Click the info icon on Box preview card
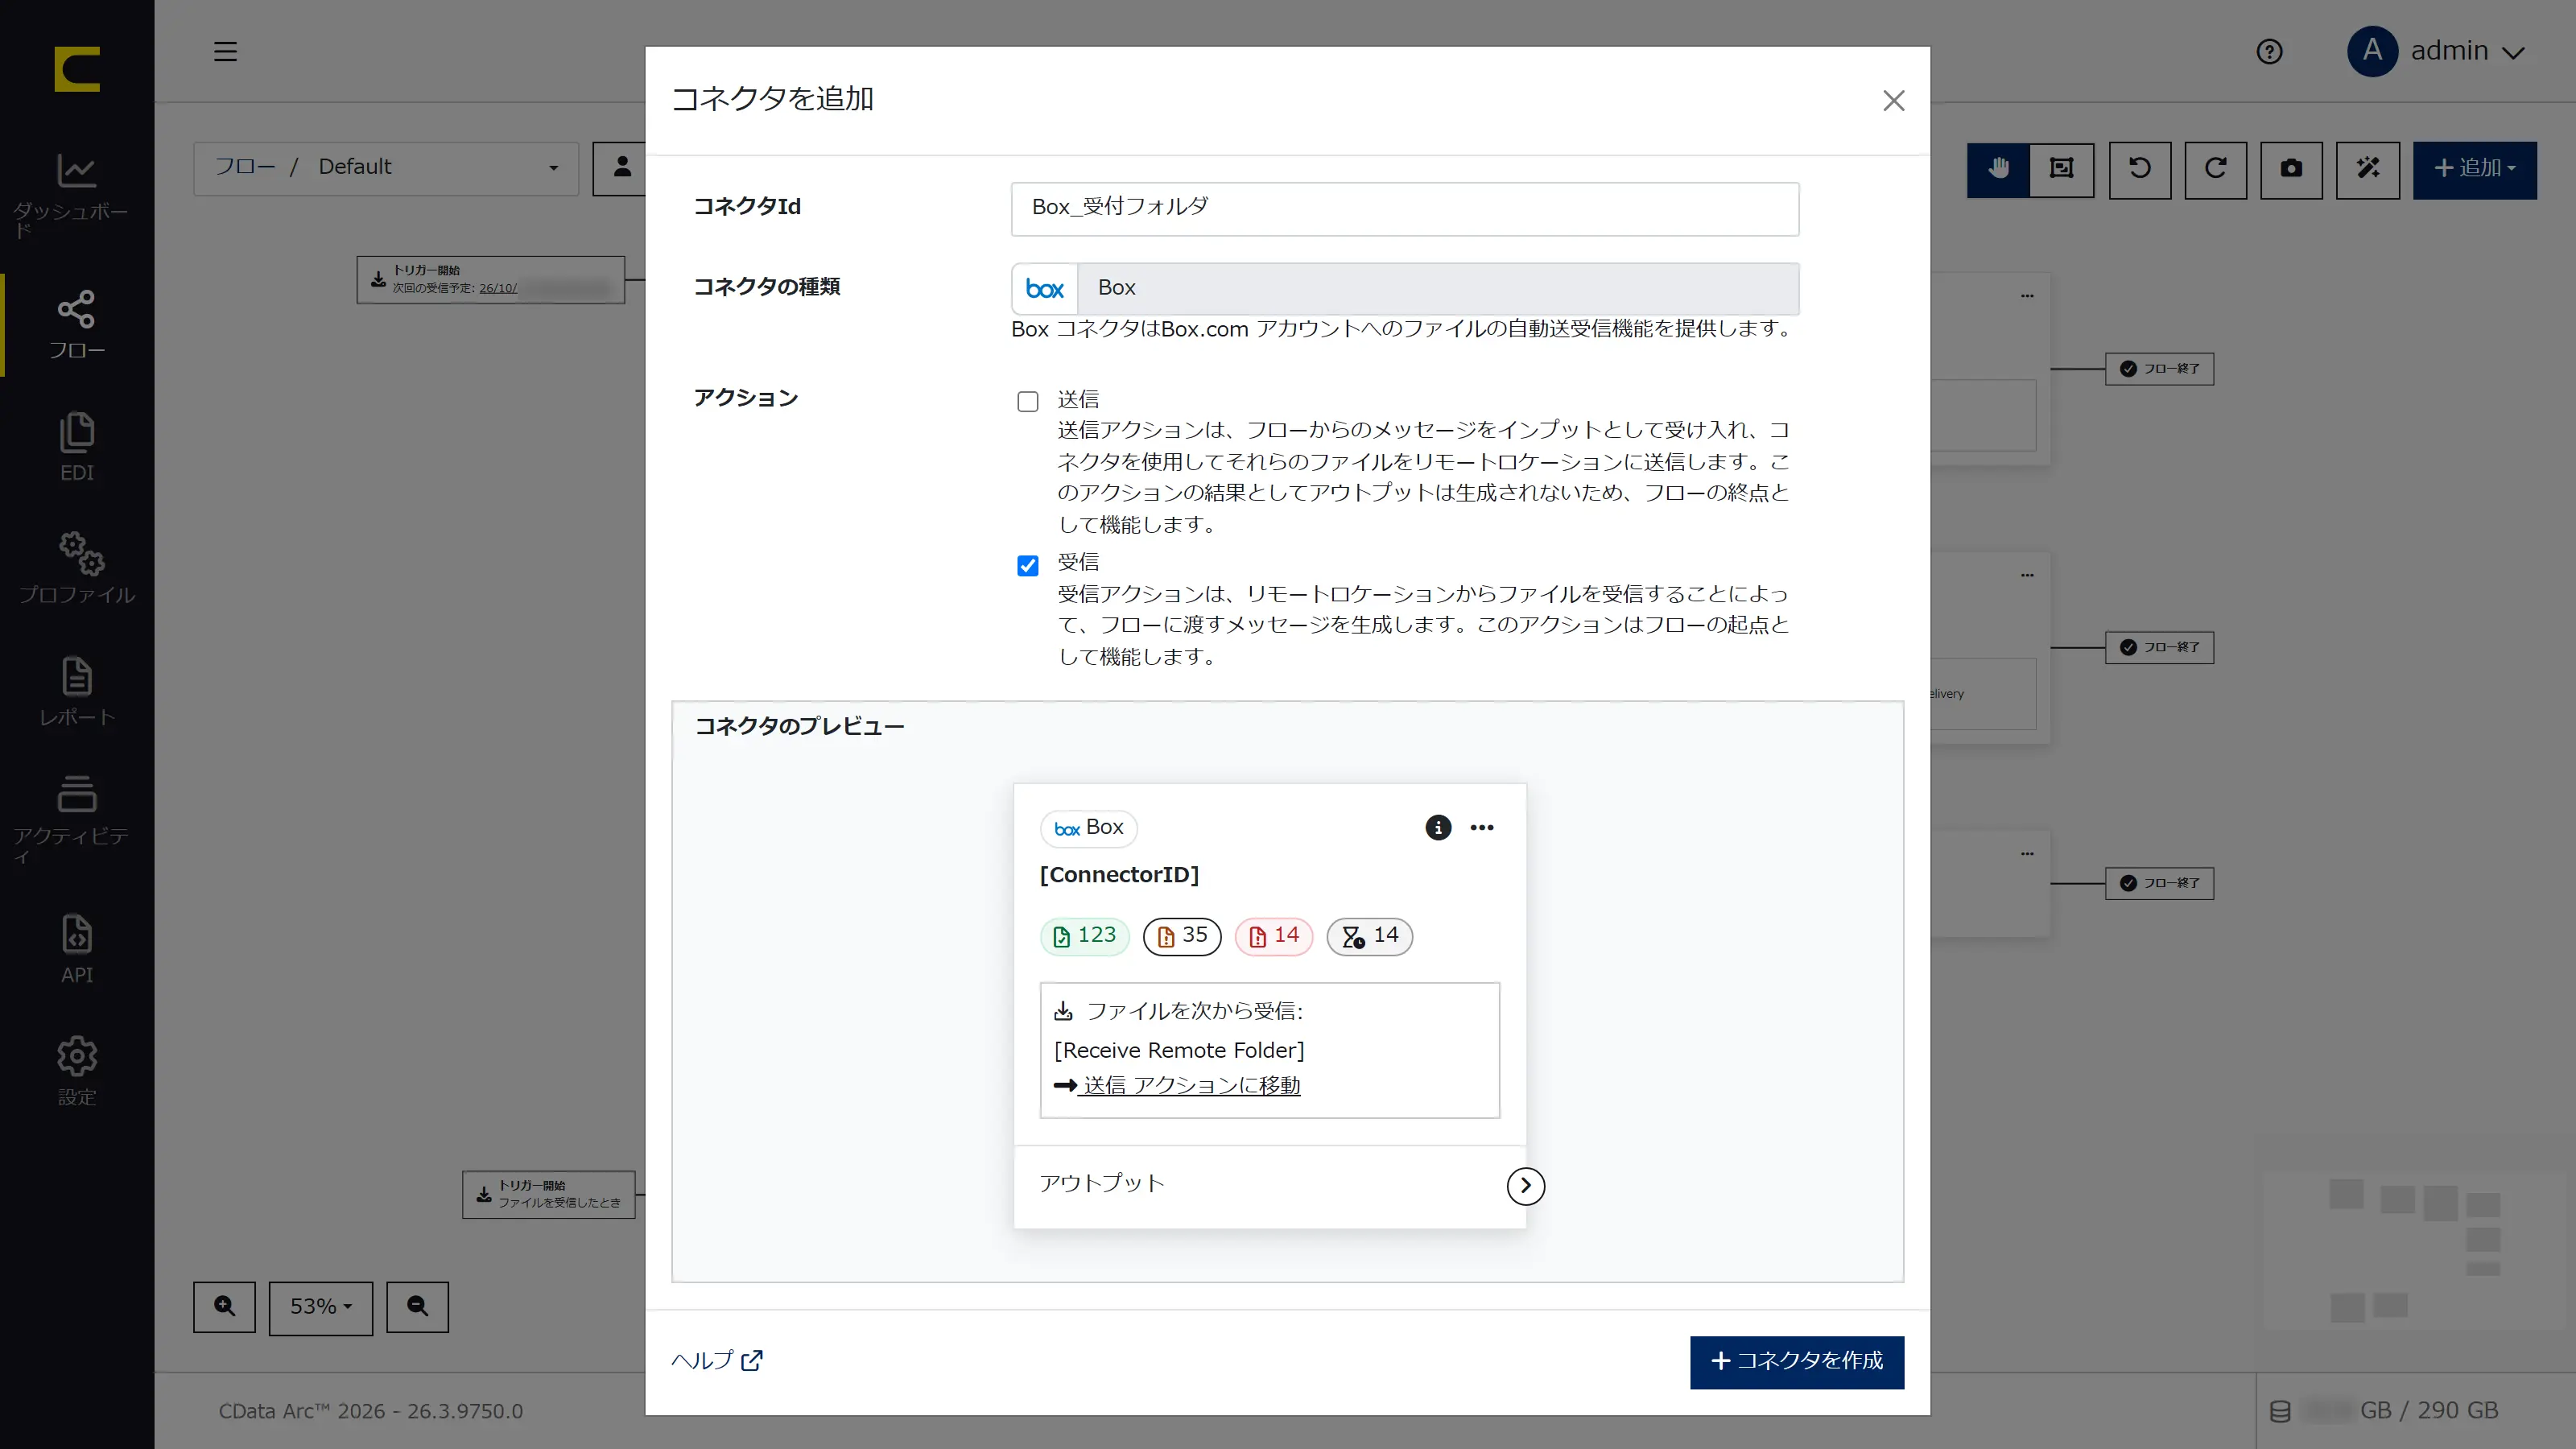 [x=1438, y=827]
